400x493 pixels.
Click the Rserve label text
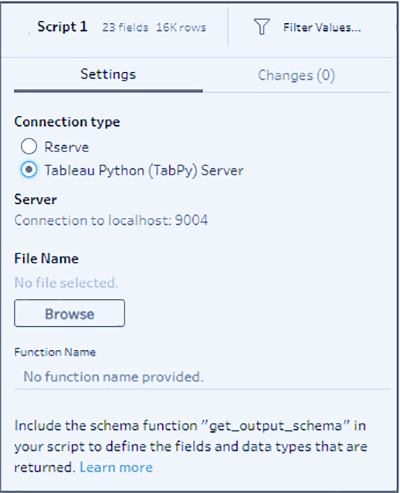(x=67, y=147)
